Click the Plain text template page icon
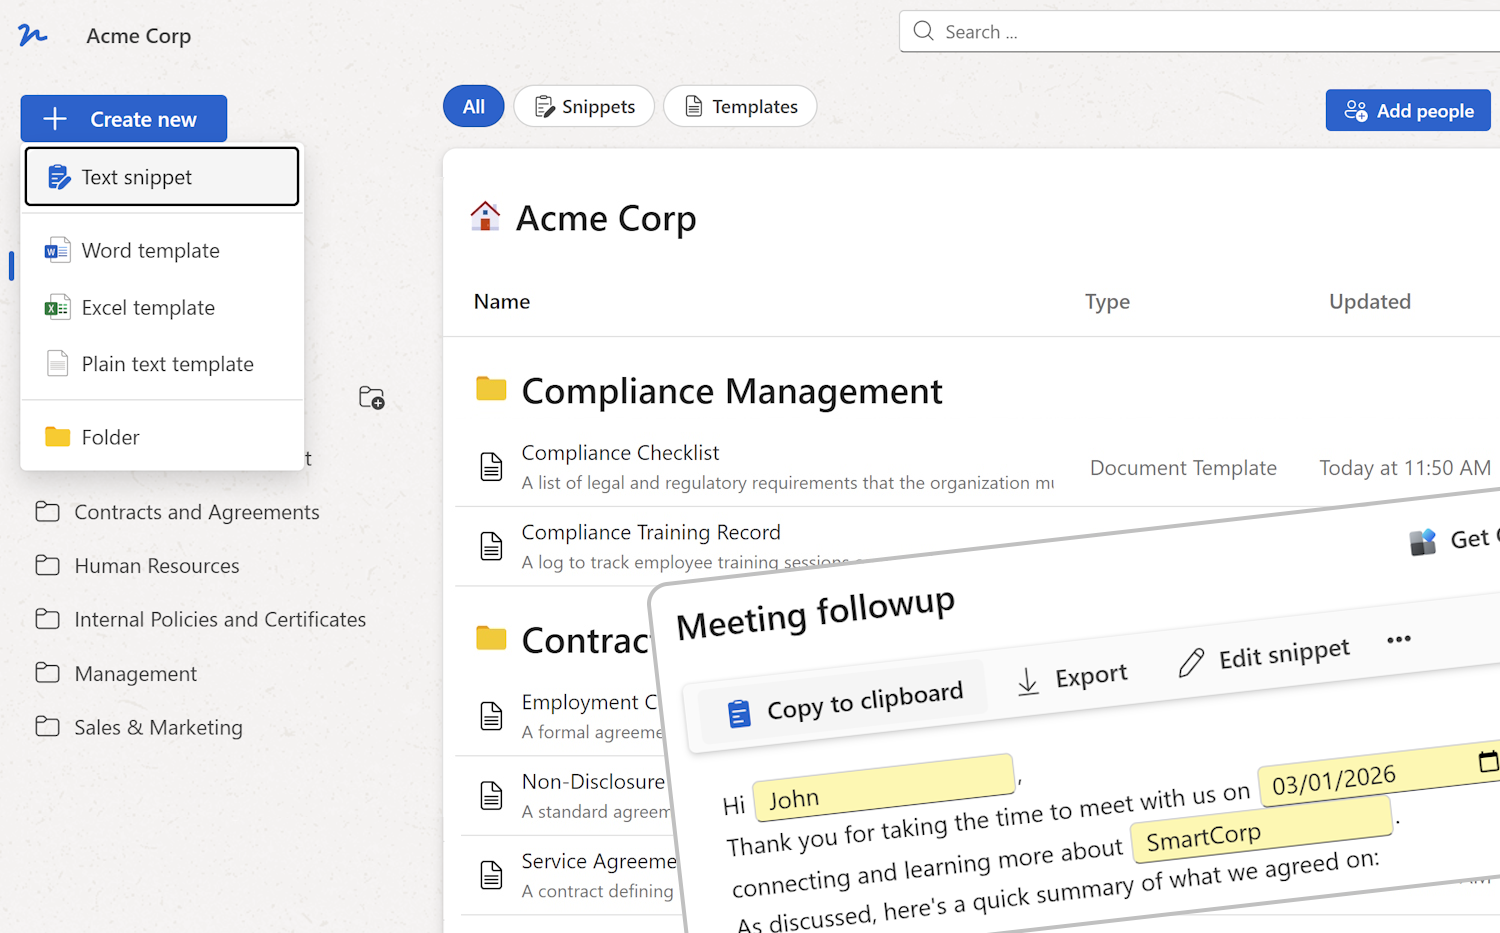 pyautogui.click(x=58, y=363)
